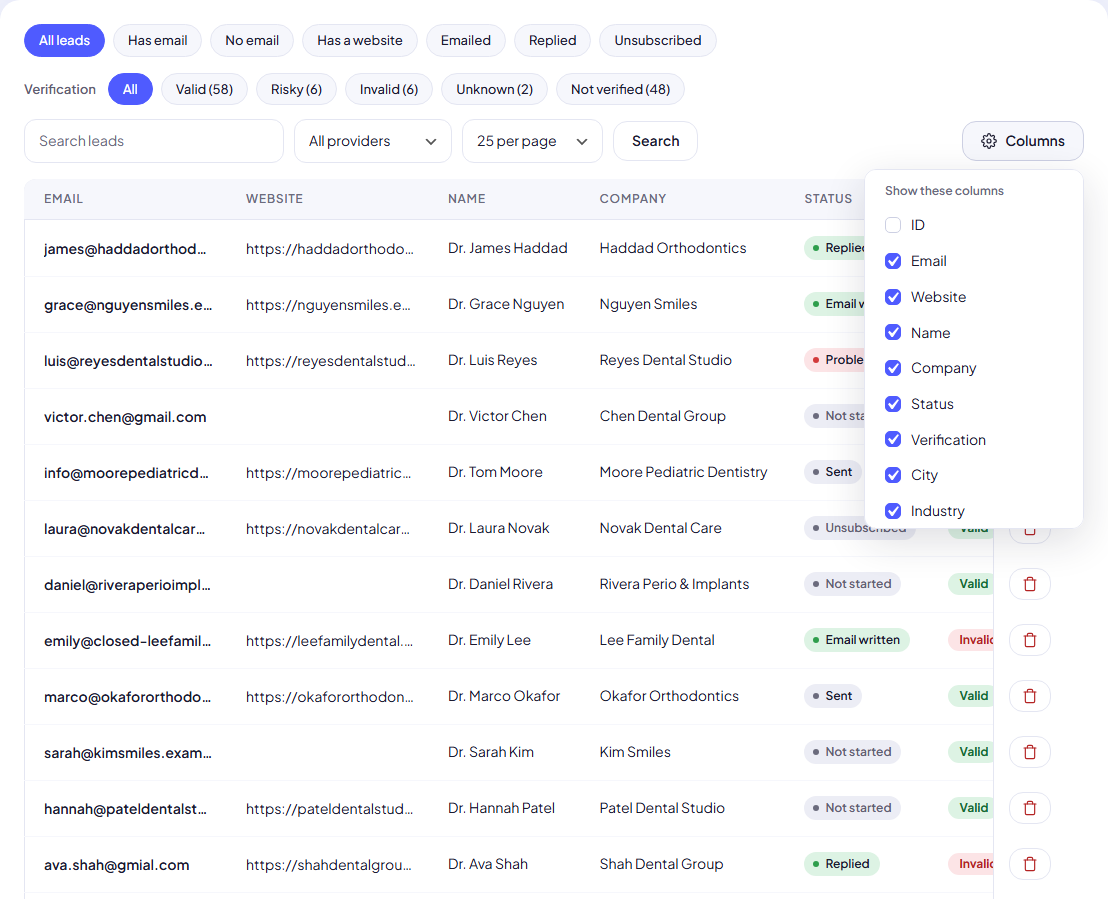Click the name Dr. James Haddad
Screen dimensions: 1108x899
pos(507,248)
